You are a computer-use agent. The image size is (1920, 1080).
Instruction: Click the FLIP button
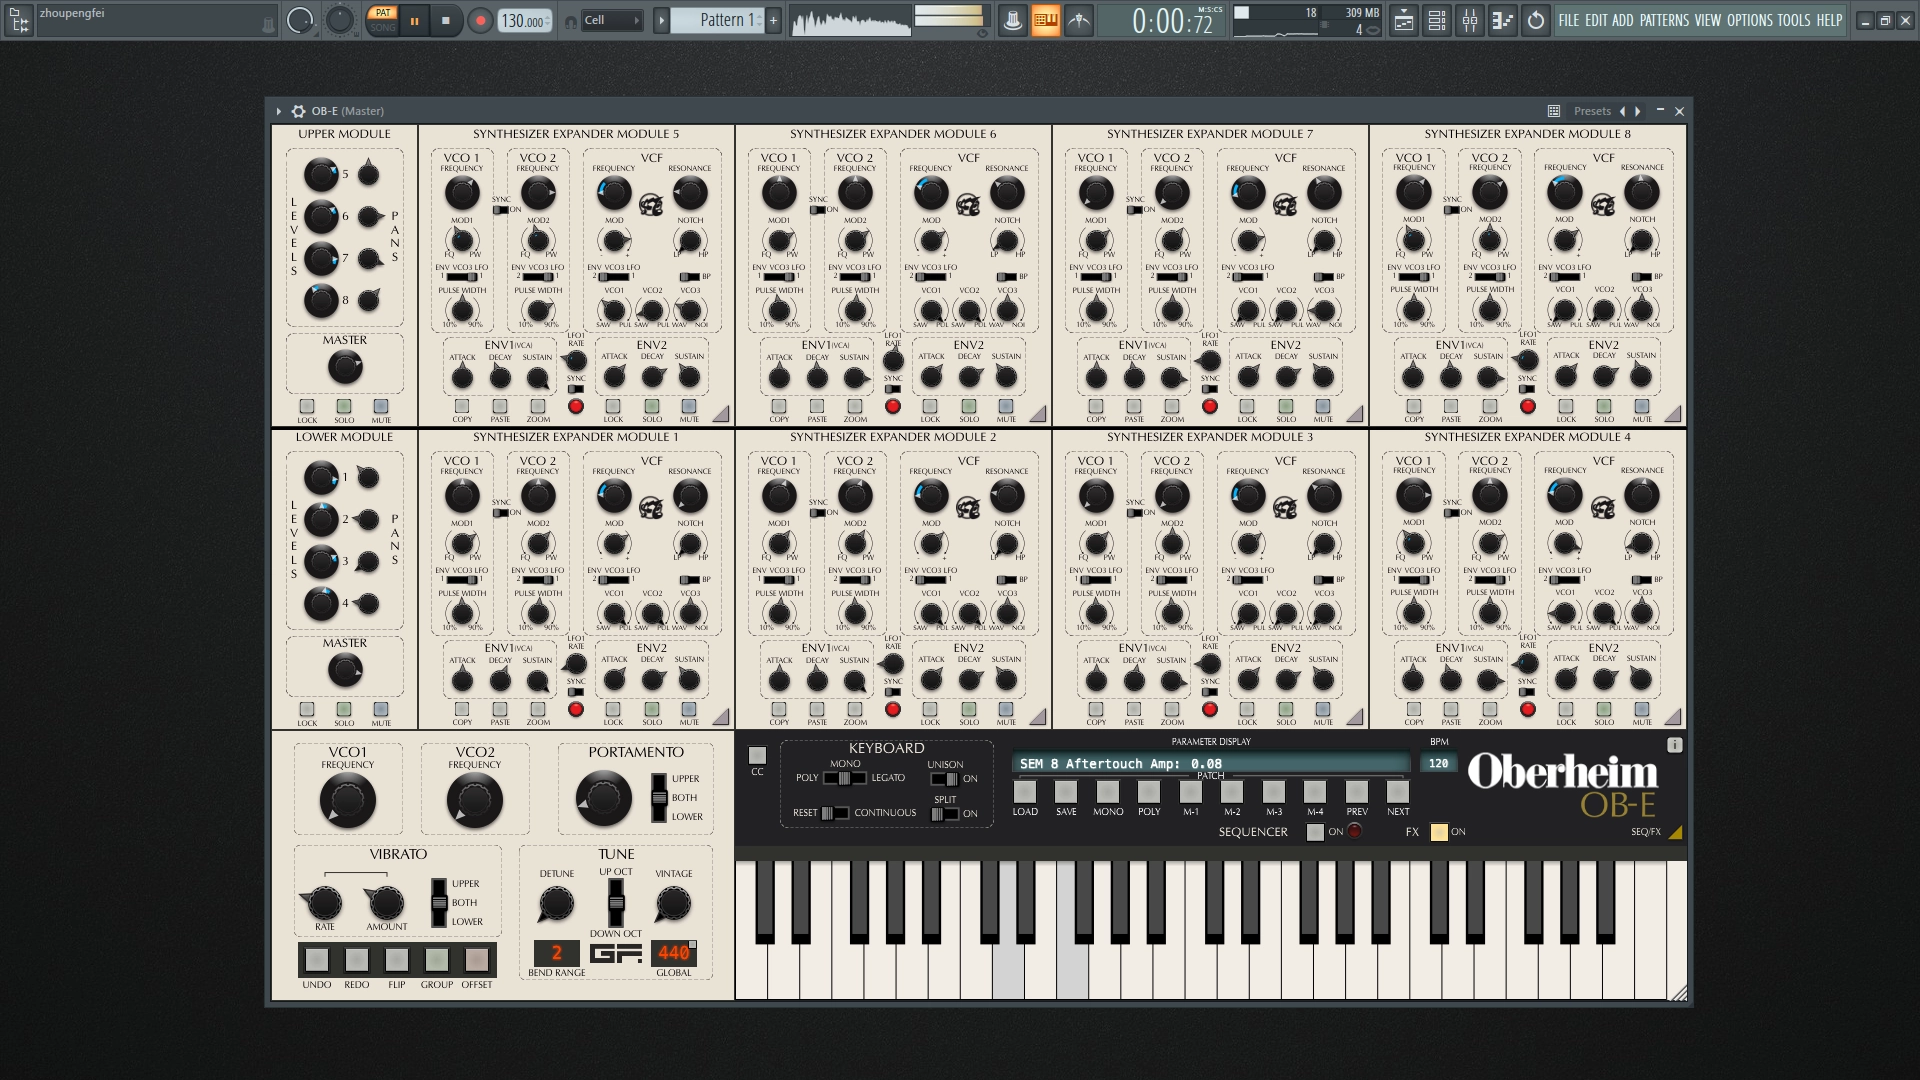coord(396,960)
